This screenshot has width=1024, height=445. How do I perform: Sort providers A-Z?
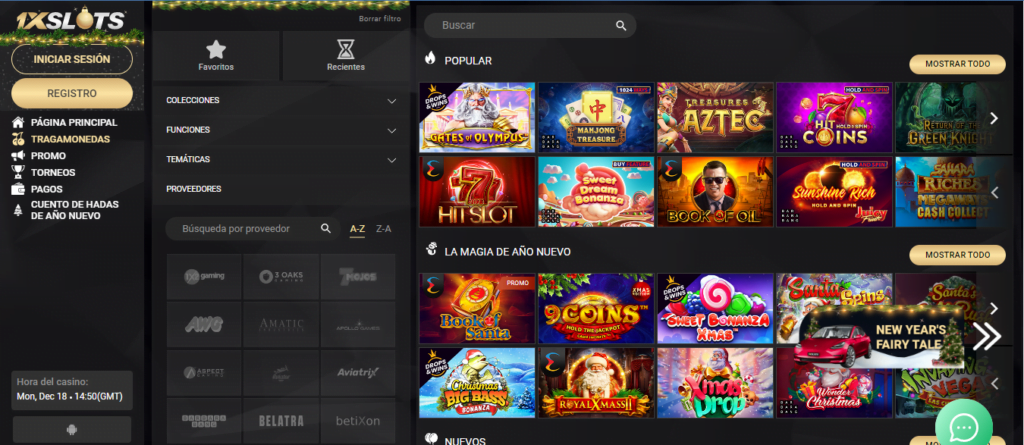coord(357,229)
